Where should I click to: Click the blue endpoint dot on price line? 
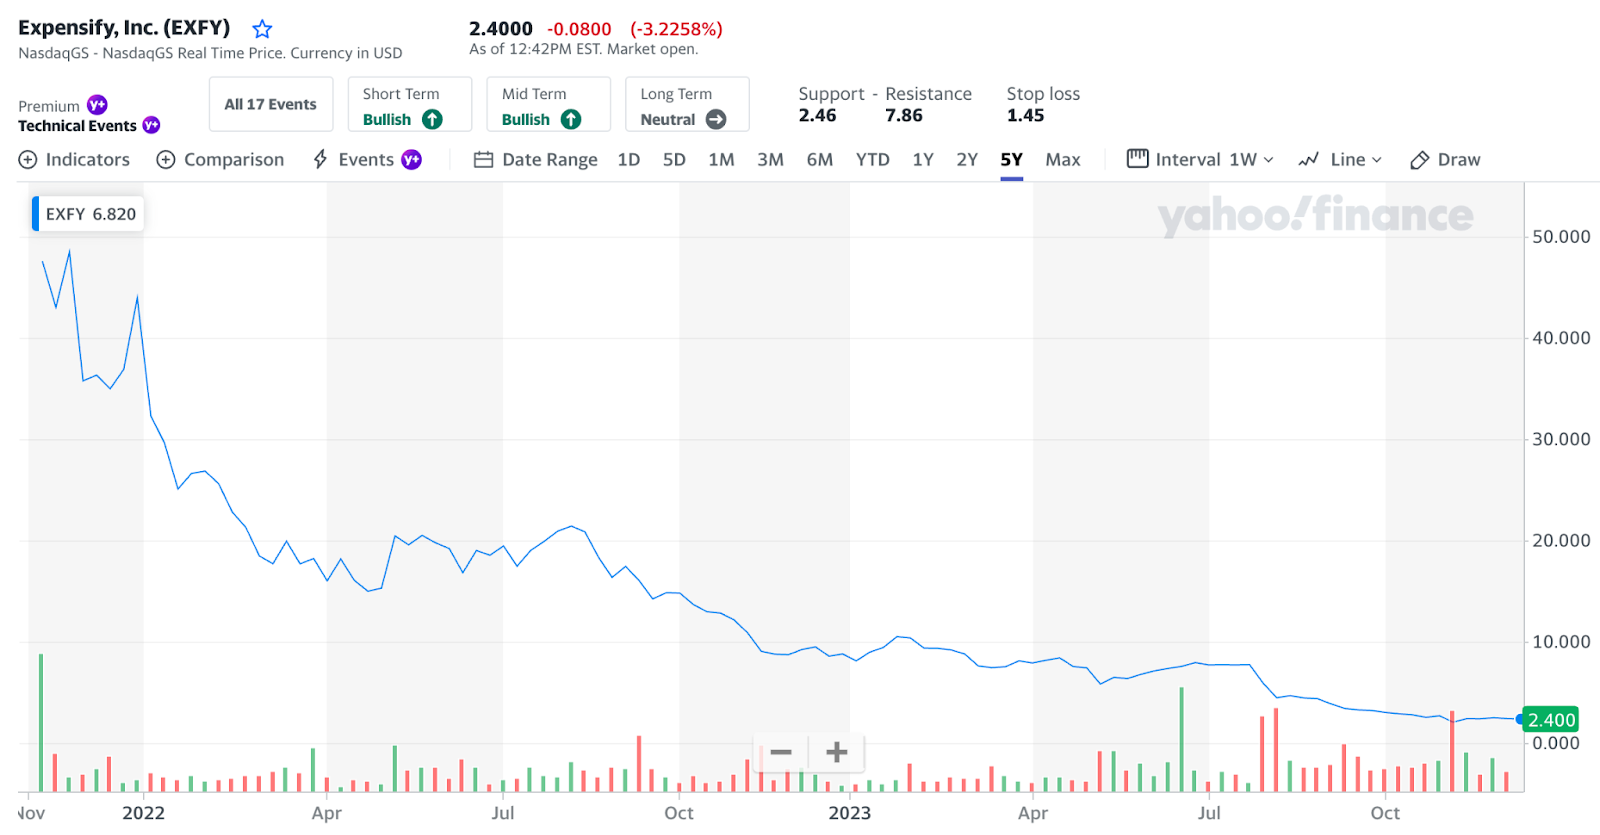pyautogui.click(x=1520, y=719)
